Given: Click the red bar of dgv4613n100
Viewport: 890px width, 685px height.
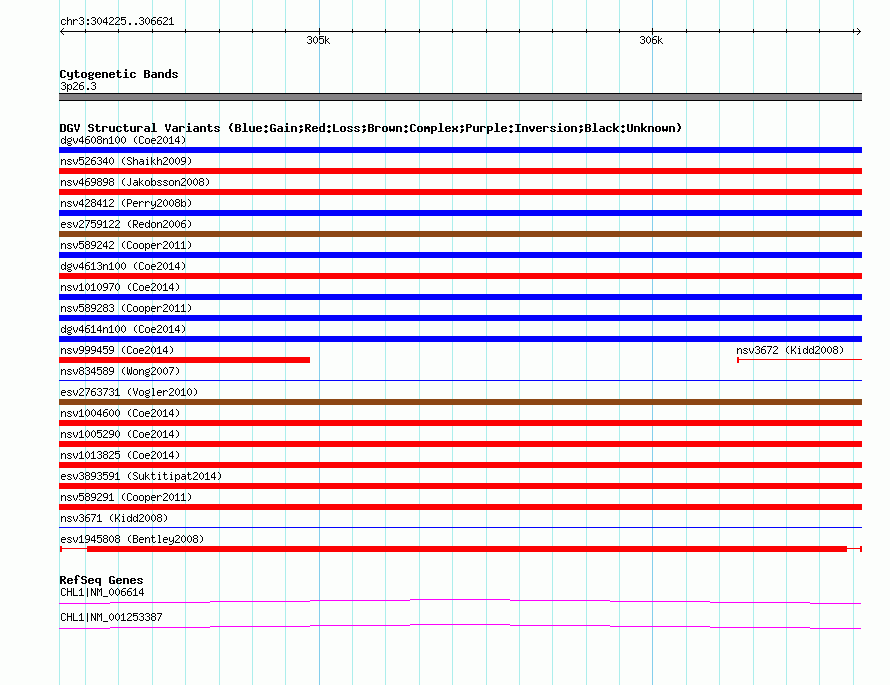Looking at the screenshot, I should [460, 276].
